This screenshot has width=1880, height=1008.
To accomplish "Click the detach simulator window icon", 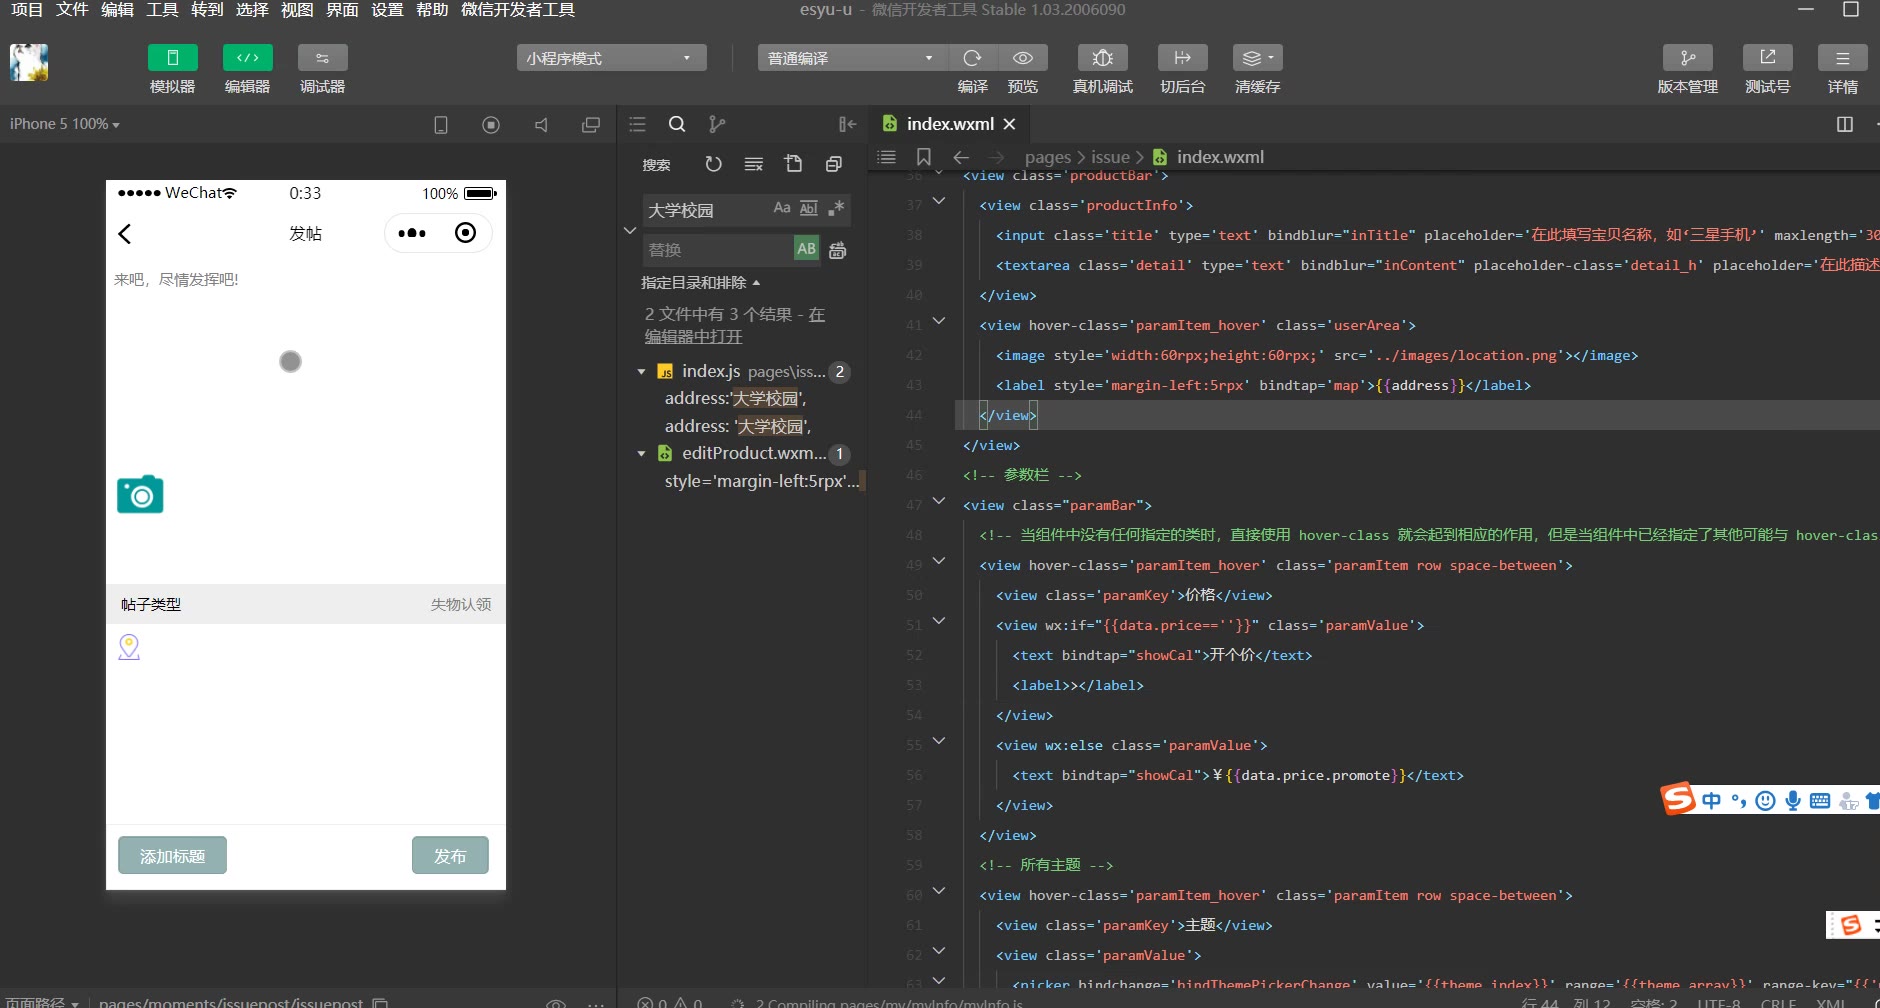I will (x=591, y=125).
